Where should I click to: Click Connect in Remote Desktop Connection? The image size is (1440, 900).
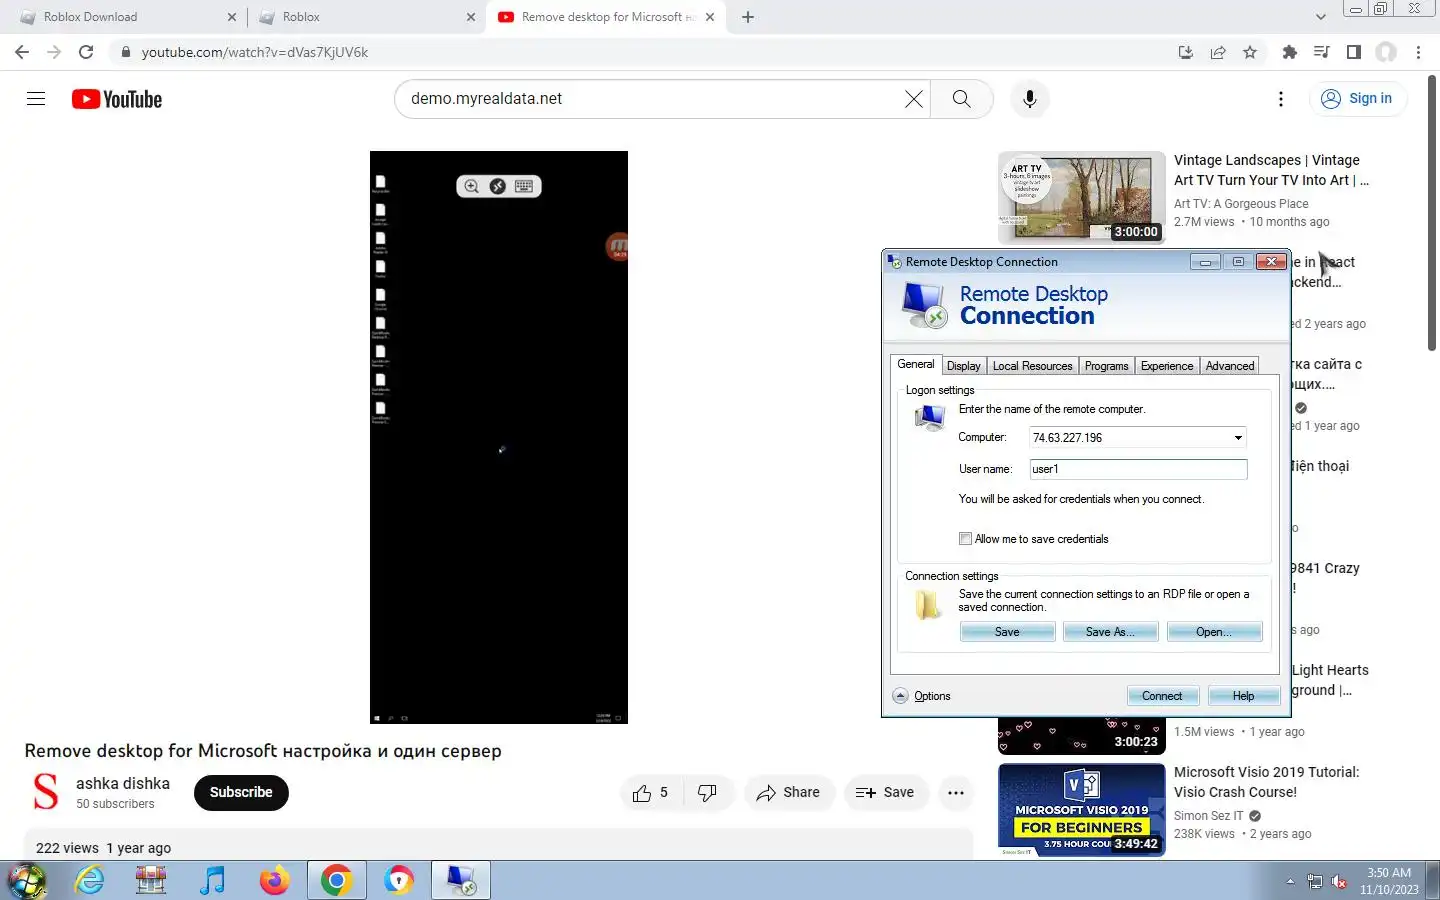coord(1162,696)
